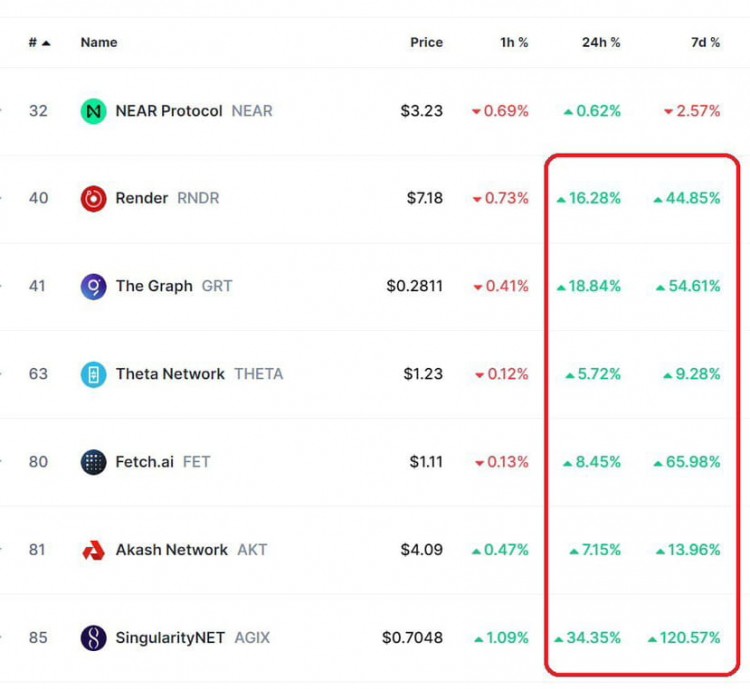
Task: Toggle rank sort arrow beside # header
Action: (46, 43)
